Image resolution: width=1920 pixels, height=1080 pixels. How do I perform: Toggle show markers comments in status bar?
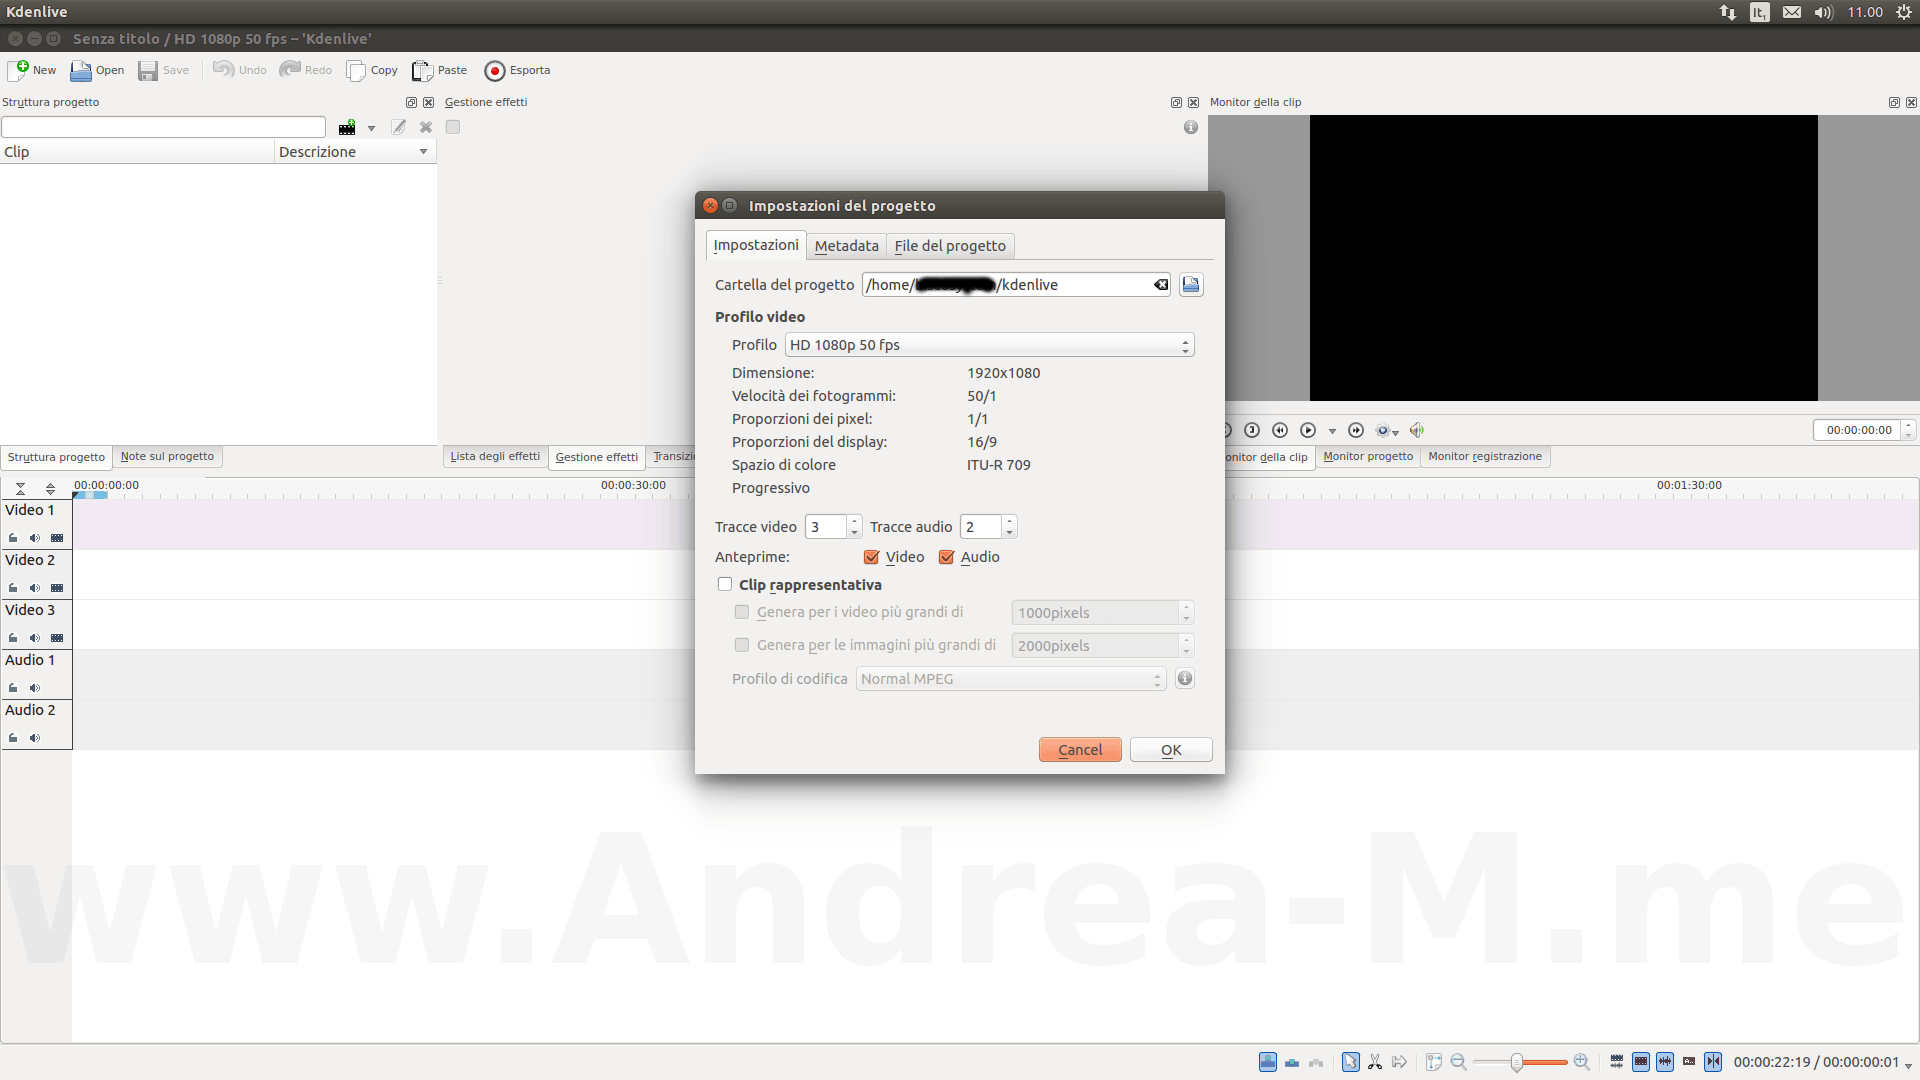click(x=1689, y=1062)
